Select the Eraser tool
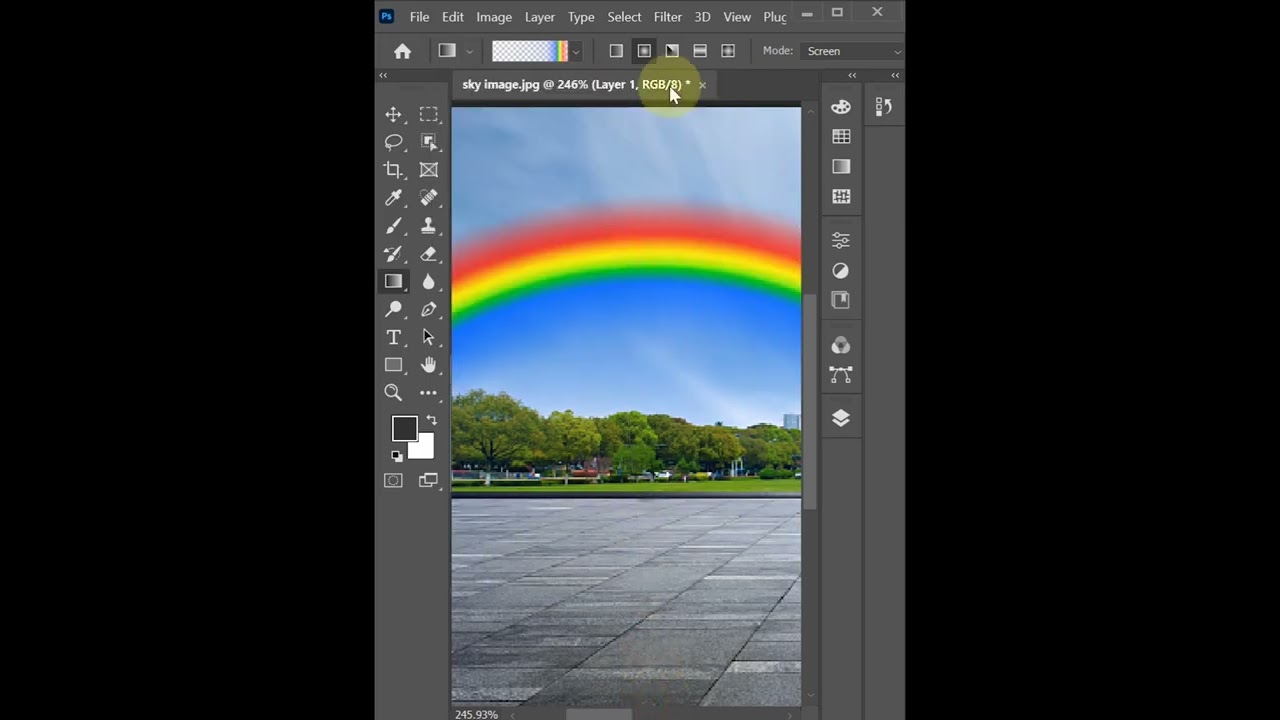Viewport: 1280px width, 720px height. click(429, 254)
